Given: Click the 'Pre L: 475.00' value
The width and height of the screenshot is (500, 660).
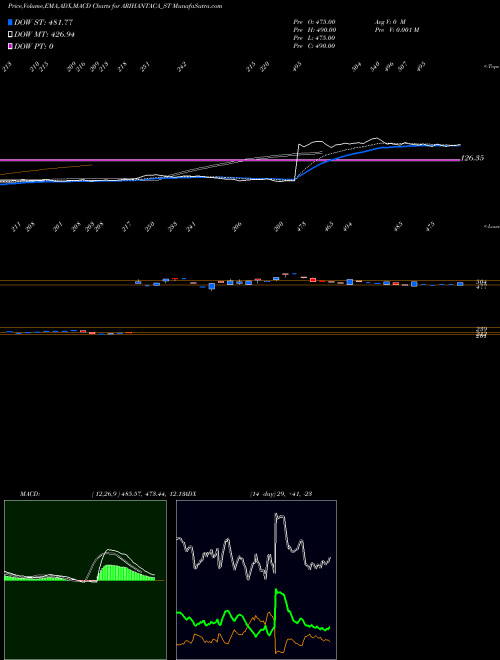Looking at the screenshot, I should (314, 38).
